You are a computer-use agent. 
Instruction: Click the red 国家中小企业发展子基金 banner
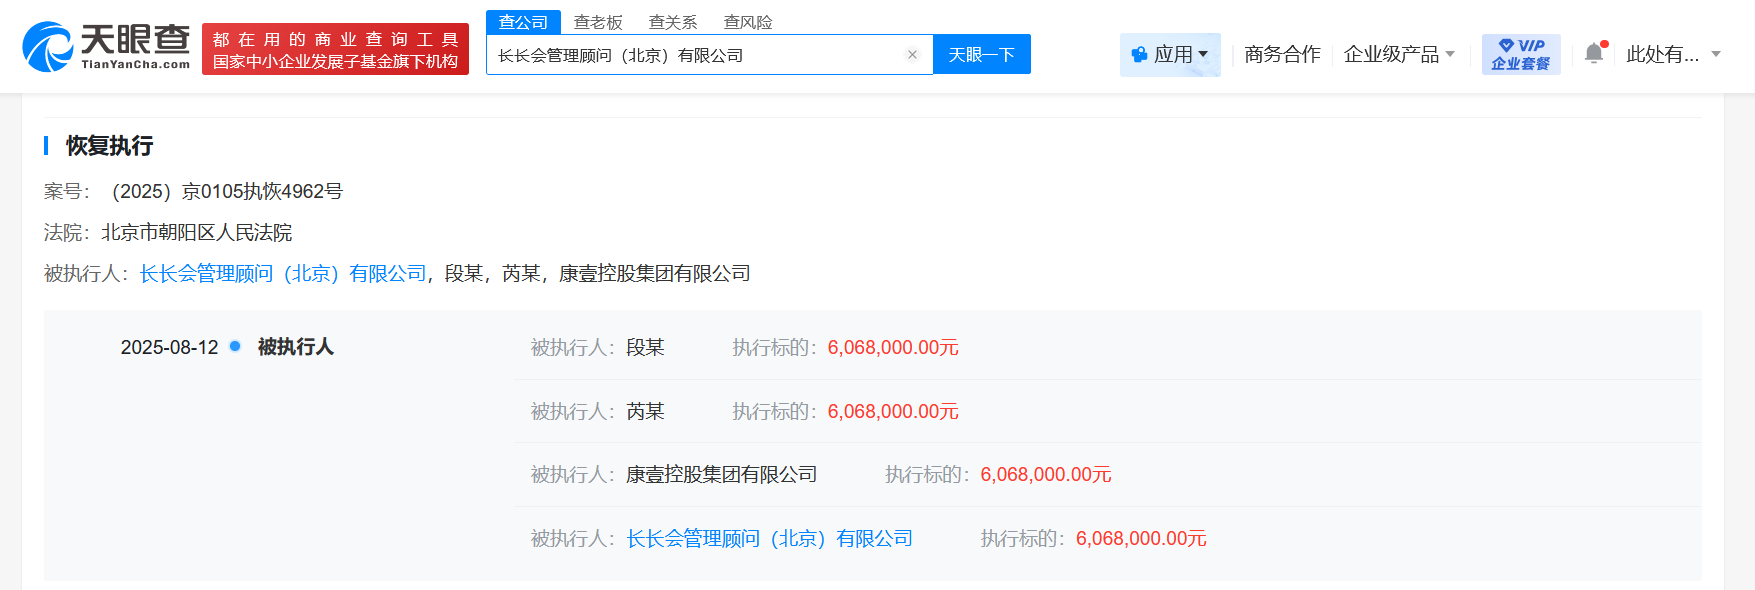tap(335, 50)
